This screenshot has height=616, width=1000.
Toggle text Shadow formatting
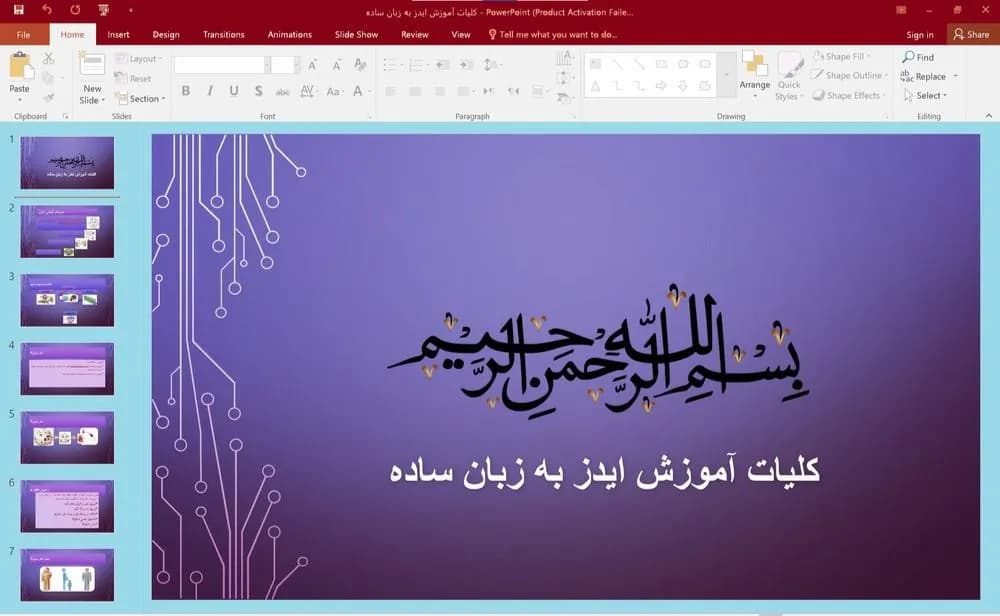[x=258, y=91]
